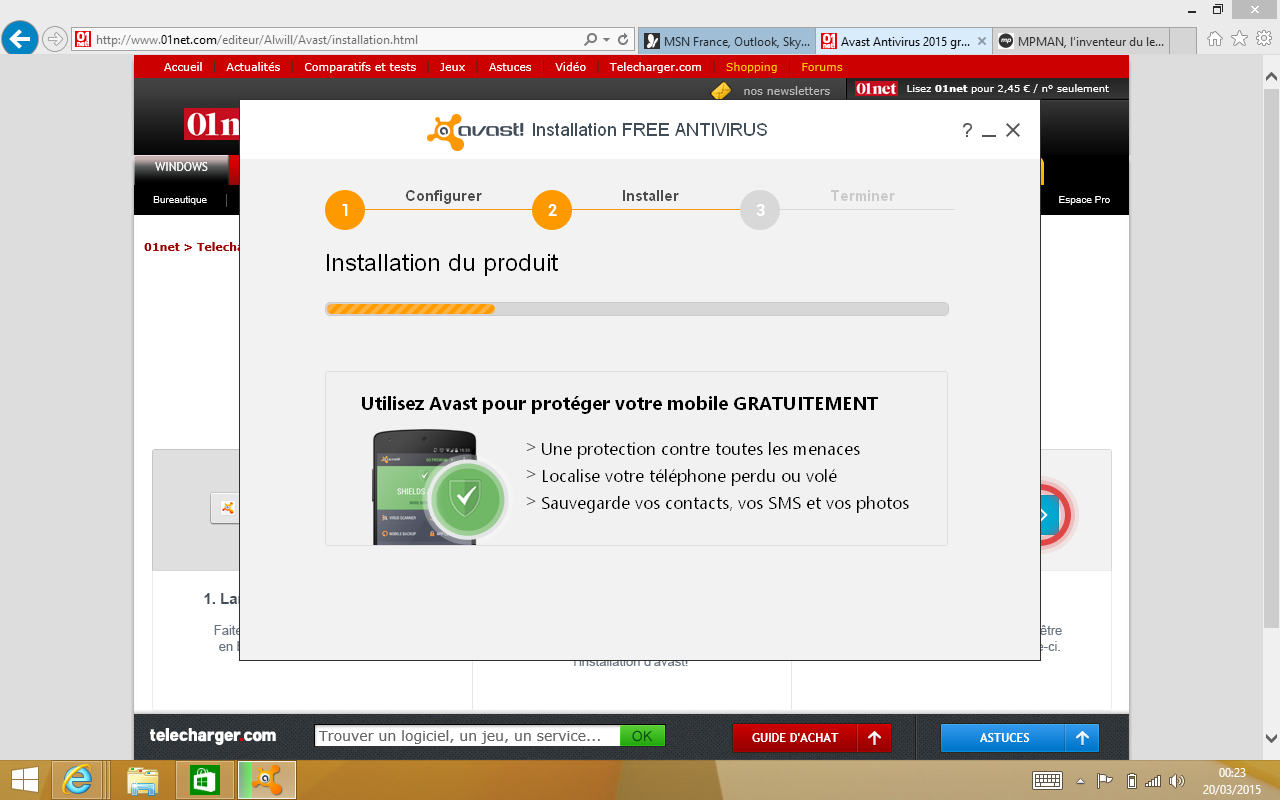
Task: Click the battery tray icon
Action: coord(1131,781)
